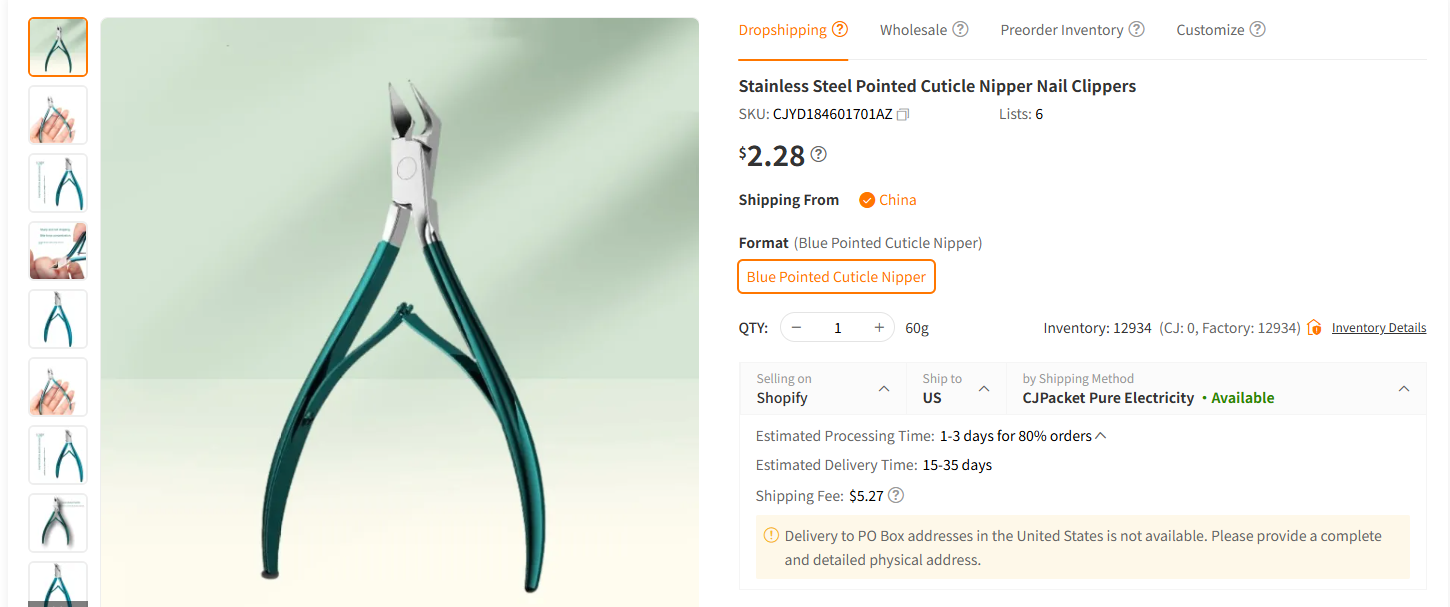Open the Customize help icon
1450x607 pixels.
point(1258,29)
